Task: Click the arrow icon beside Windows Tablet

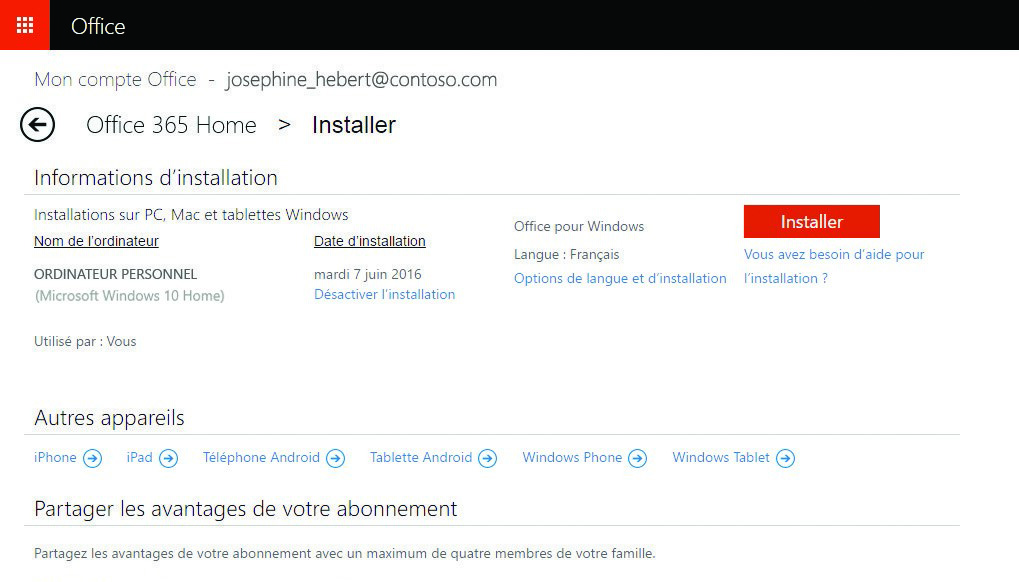Action: pos(786,459)
